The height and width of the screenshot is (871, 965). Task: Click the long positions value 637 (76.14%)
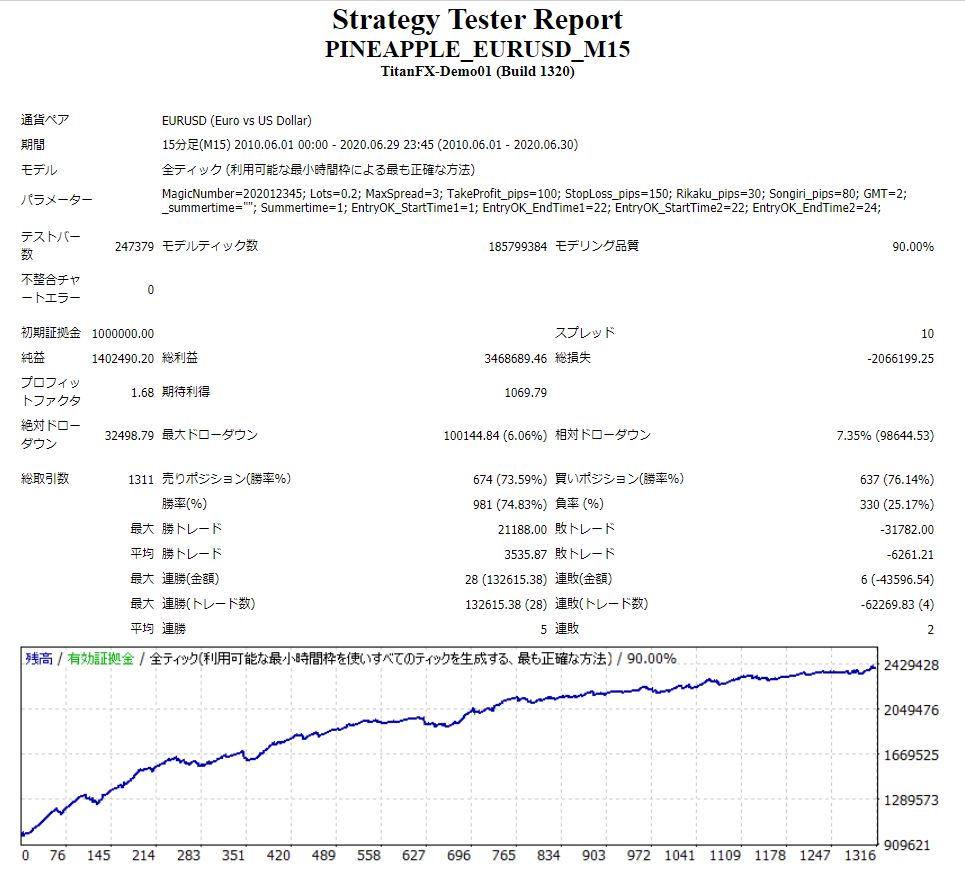coord(897,479)
